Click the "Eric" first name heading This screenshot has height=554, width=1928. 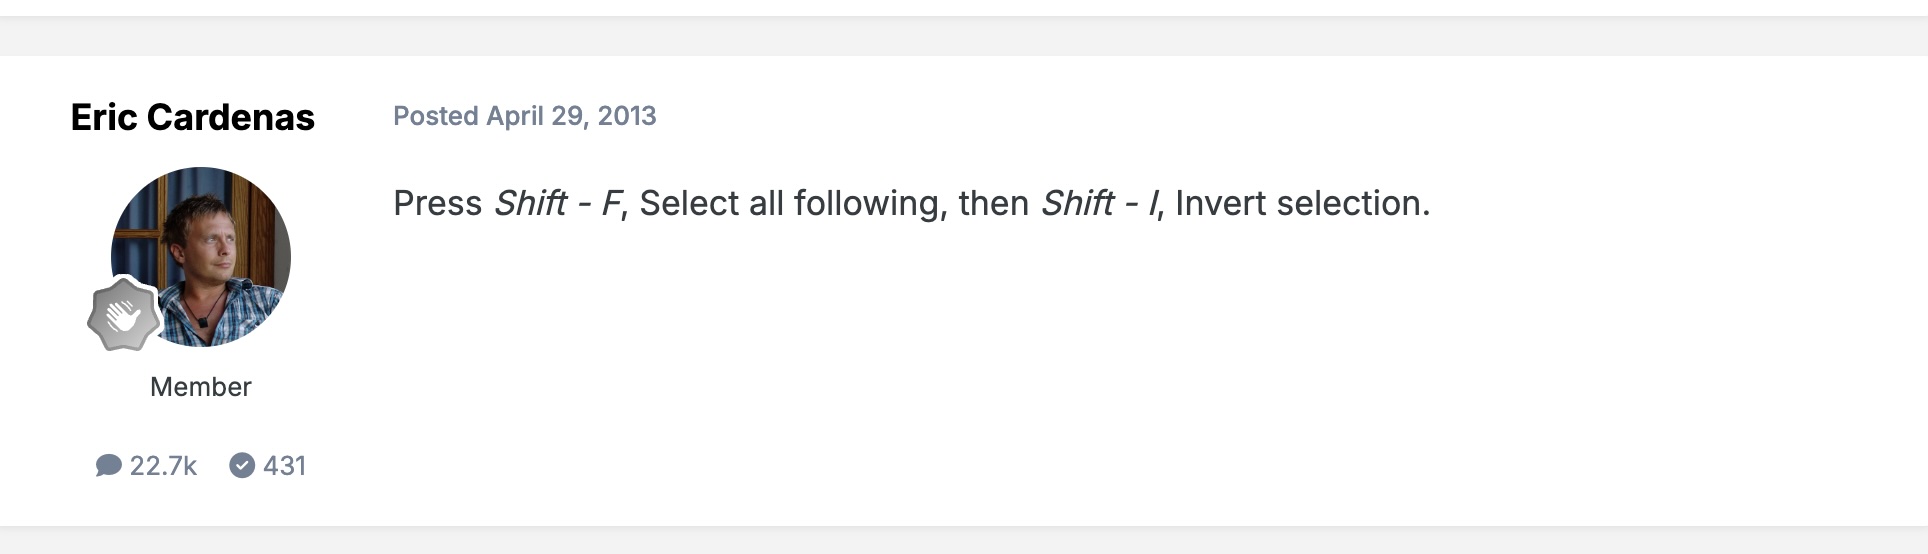104,117
